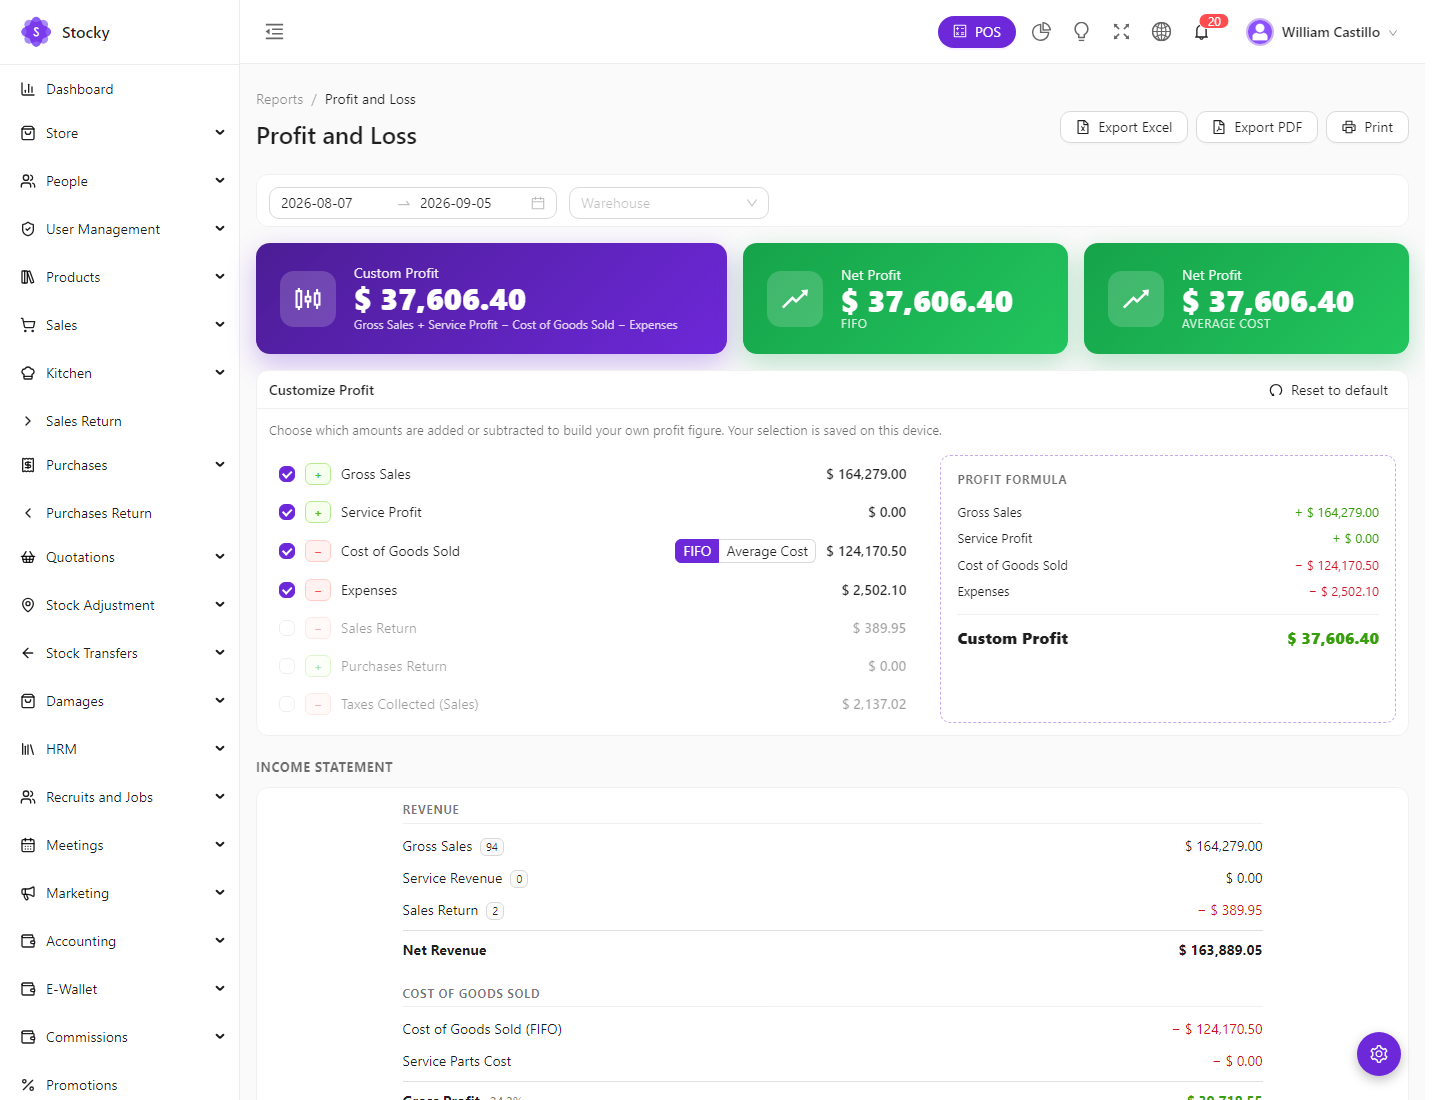Click the Store icon in sidebar
The height and width of the screenshot is (1100, 1440).
pyautogui.click(x=28, y=133)
